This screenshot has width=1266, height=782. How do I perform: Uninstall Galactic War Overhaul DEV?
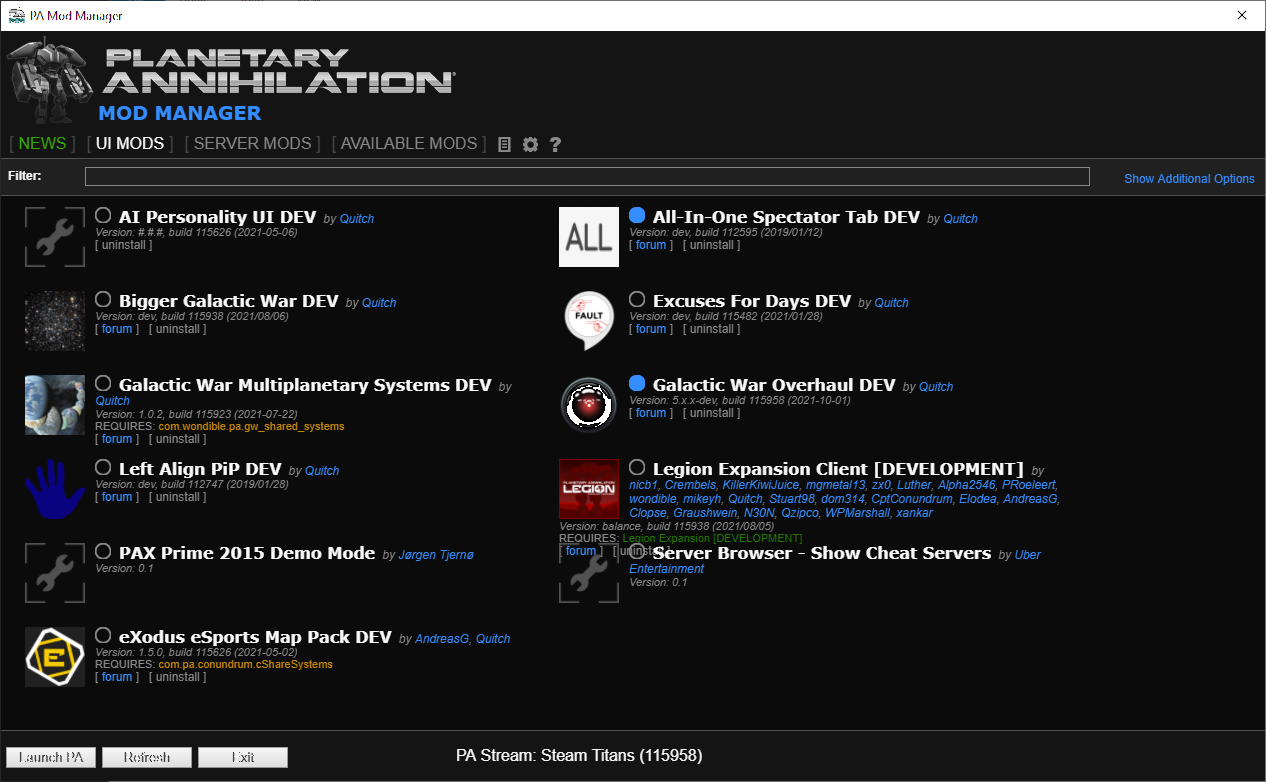pos(711,413)
